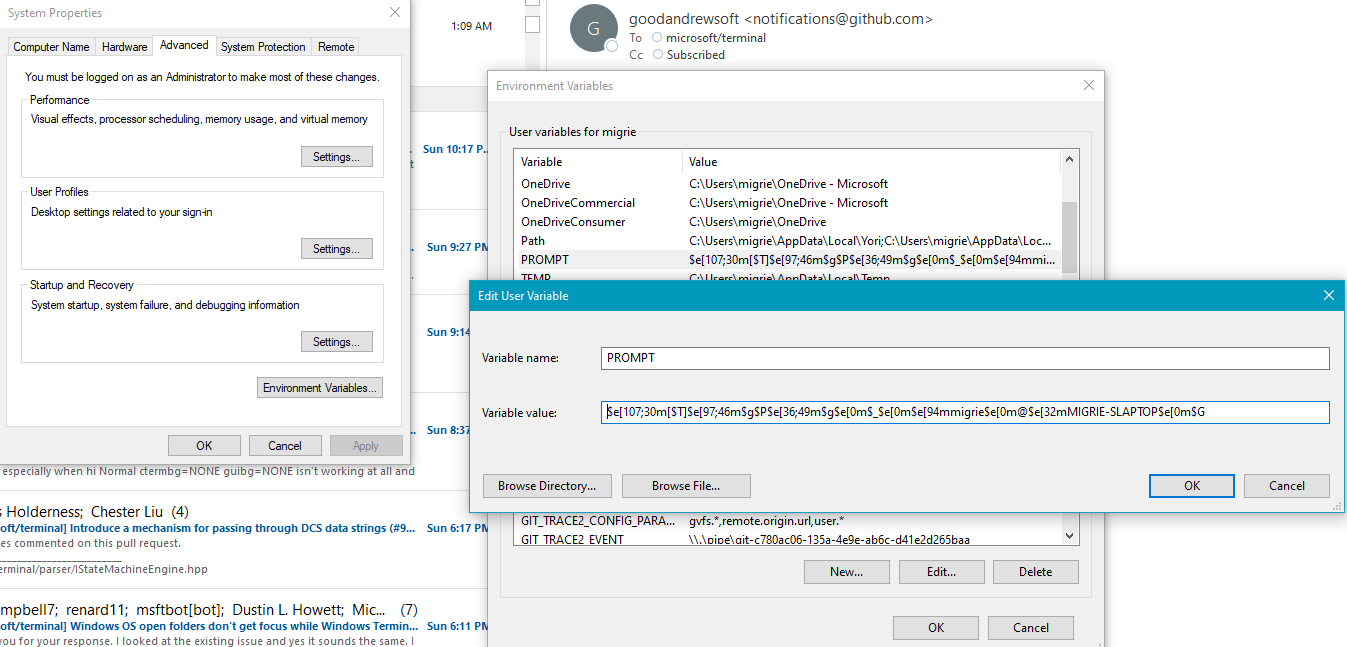Click the sender avatar G icon
1347x647 pixels.
pos(593,29)
